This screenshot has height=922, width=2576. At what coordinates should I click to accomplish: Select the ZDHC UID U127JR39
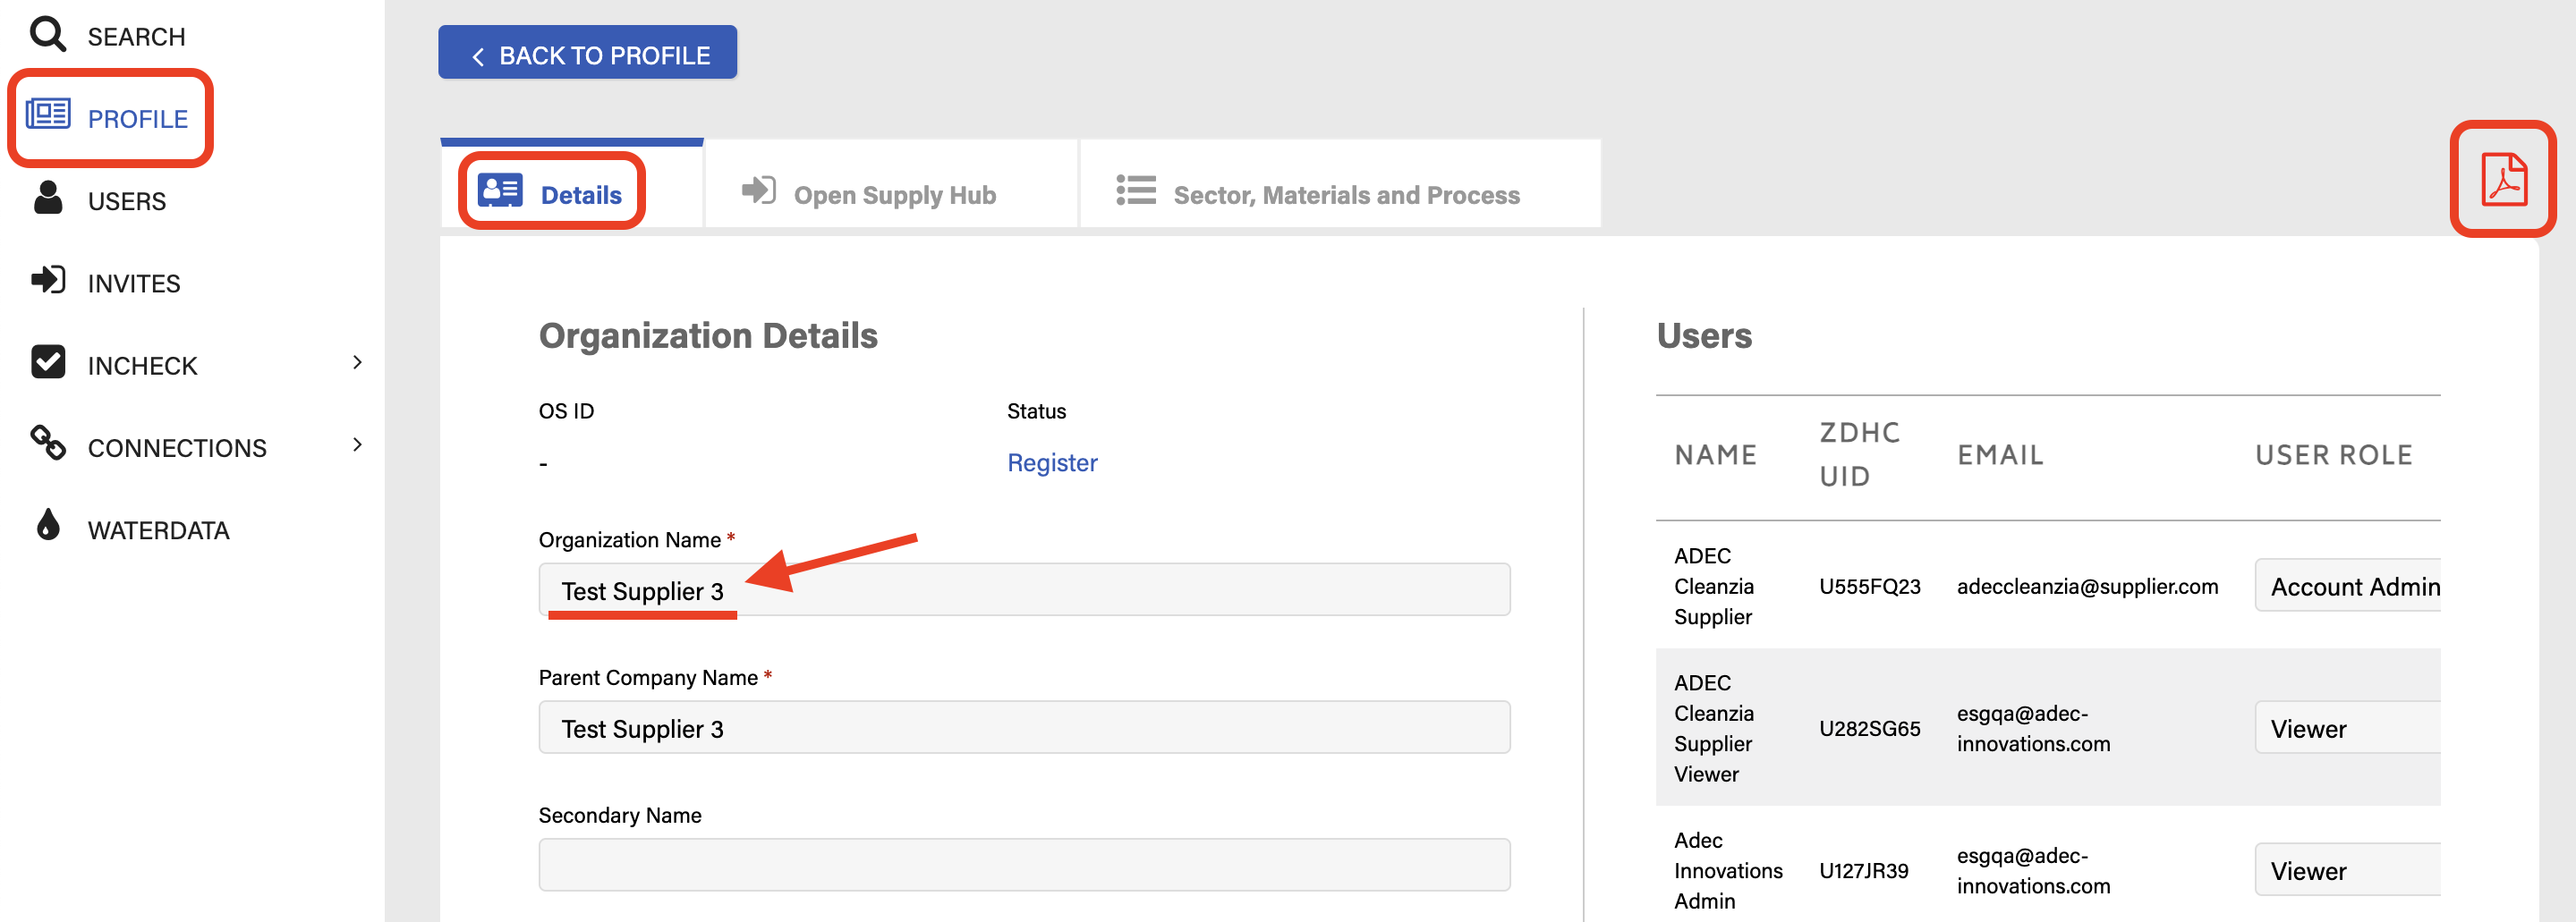[1863, 870]
